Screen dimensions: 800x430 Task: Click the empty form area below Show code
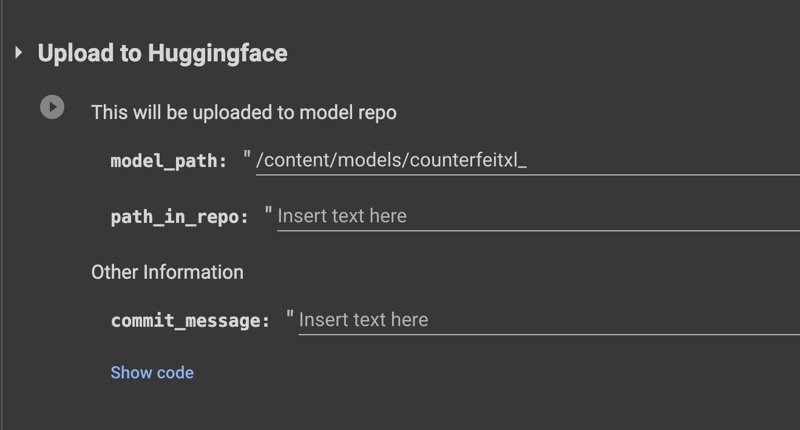(x=408, y=408)
